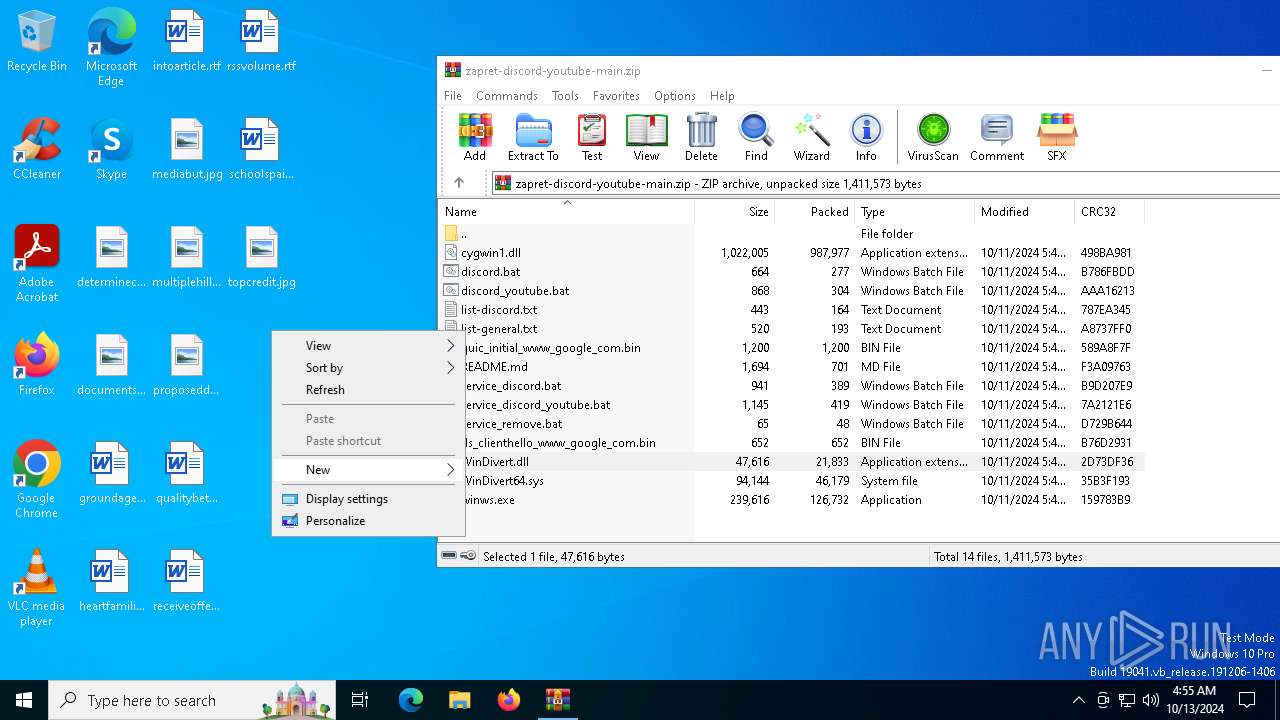Viewport: 1280px width, 720px height.
Task: Select the Firefox desktop shortcut
Action: 37,365
